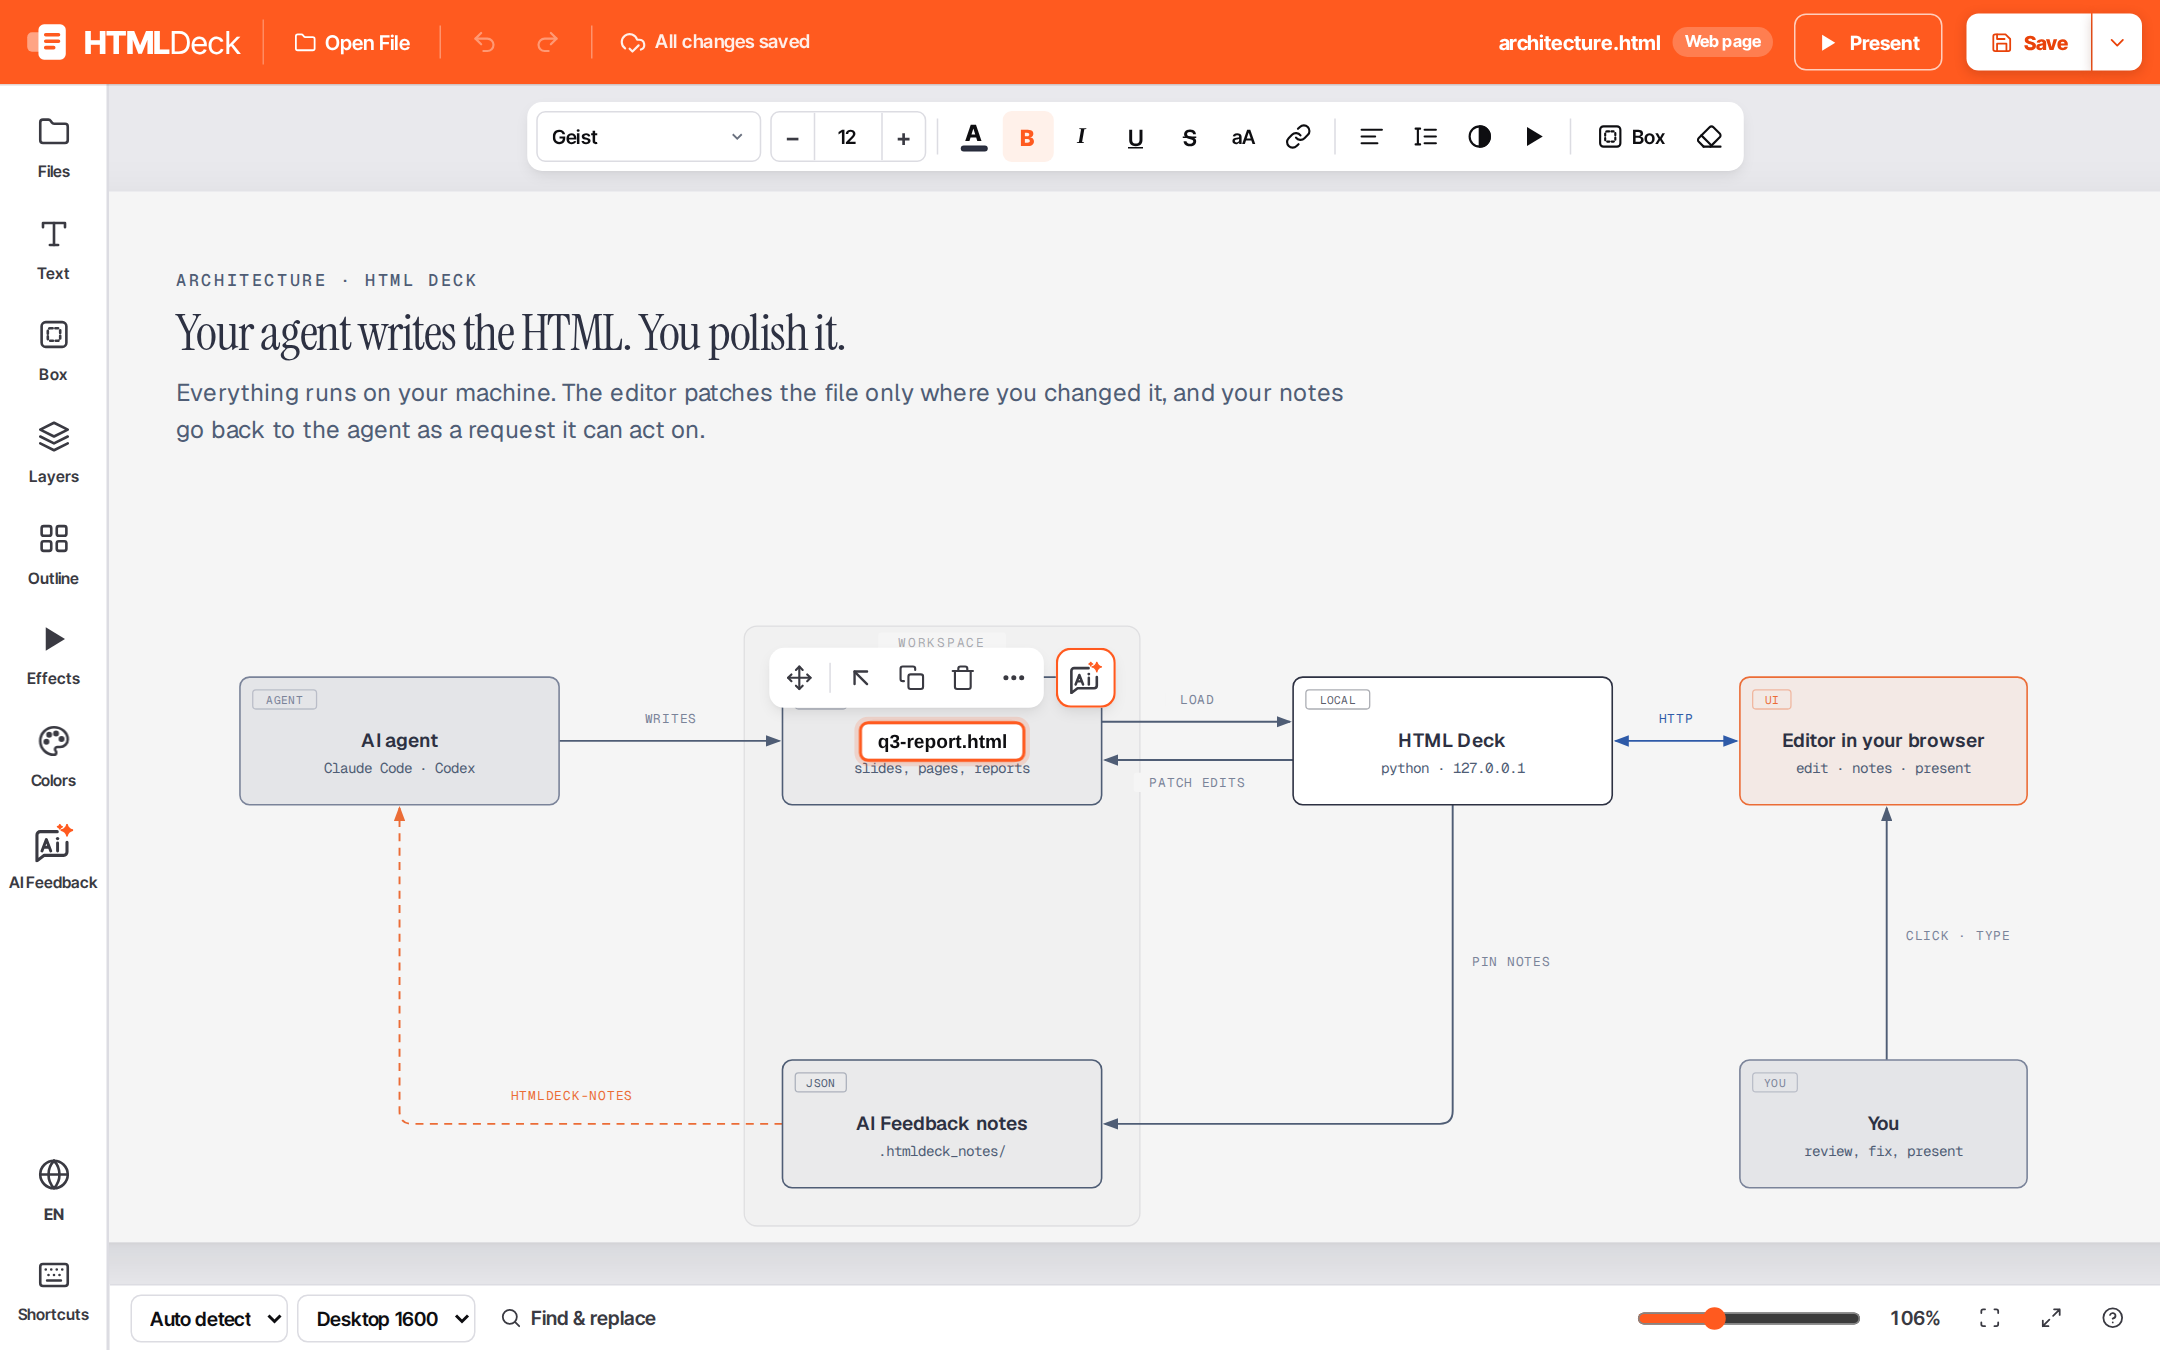Open the Layers panel

53,453
